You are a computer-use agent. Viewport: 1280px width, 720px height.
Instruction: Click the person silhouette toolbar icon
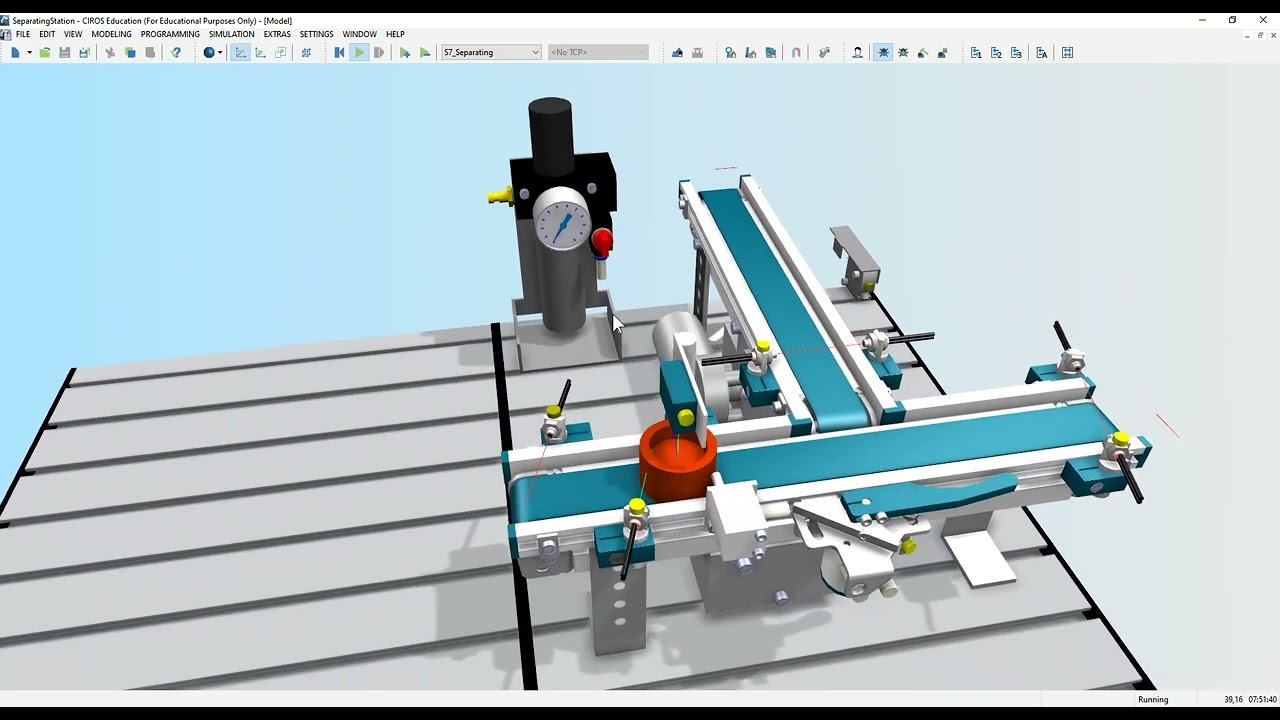(x=857, y=52)
